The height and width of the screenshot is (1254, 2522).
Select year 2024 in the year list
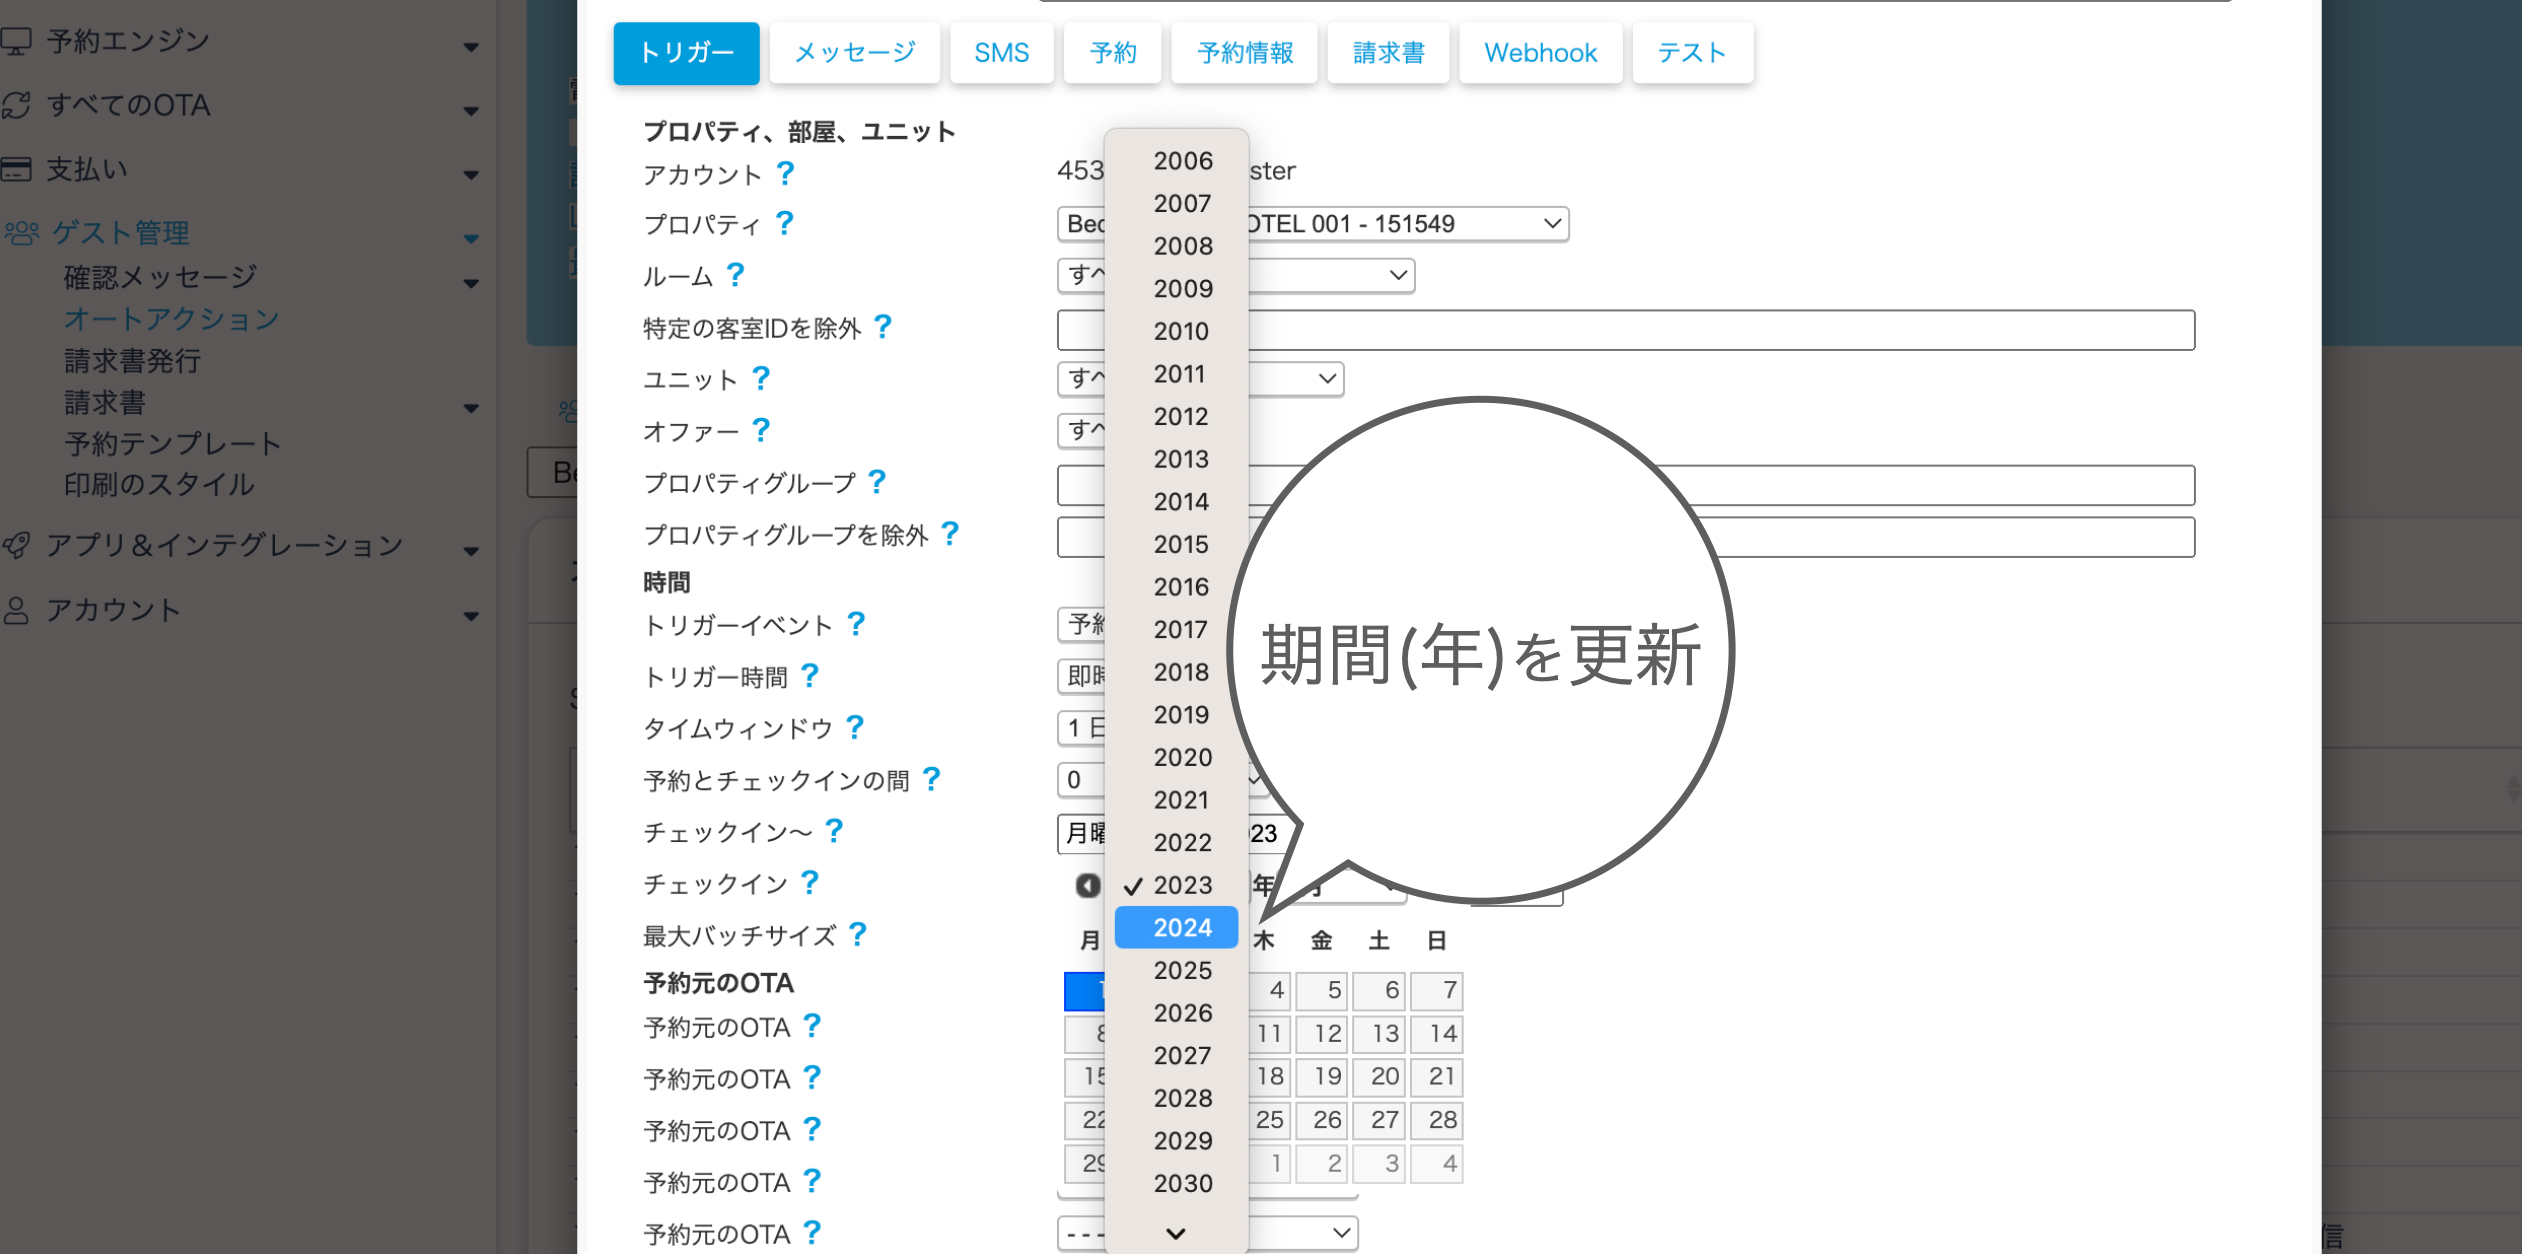[1181, 928]
